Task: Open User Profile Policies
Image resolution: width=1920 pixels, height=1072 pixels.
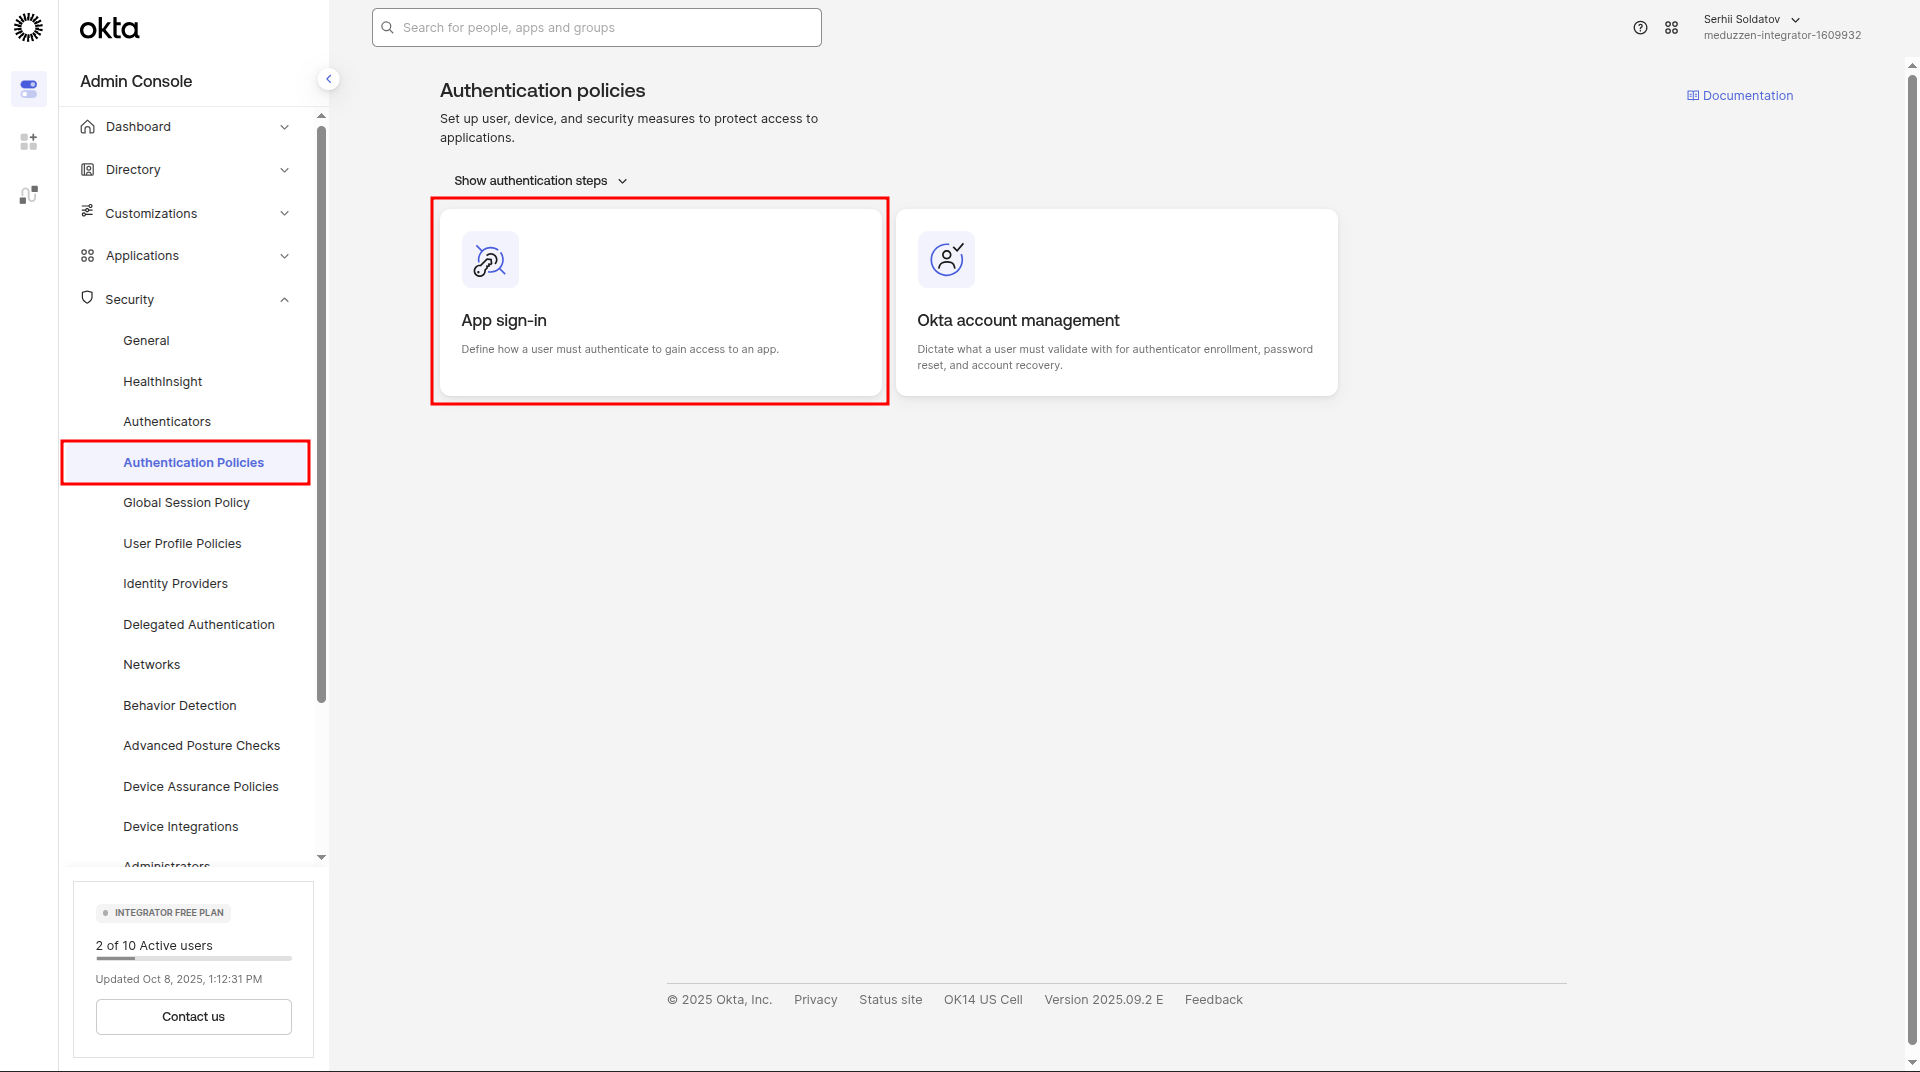Action: [182, 544]
